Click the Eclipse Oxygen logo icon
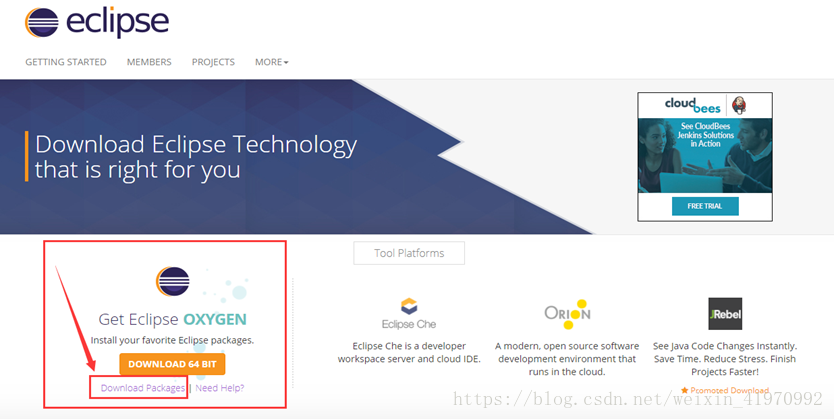 tap(173, 281)
